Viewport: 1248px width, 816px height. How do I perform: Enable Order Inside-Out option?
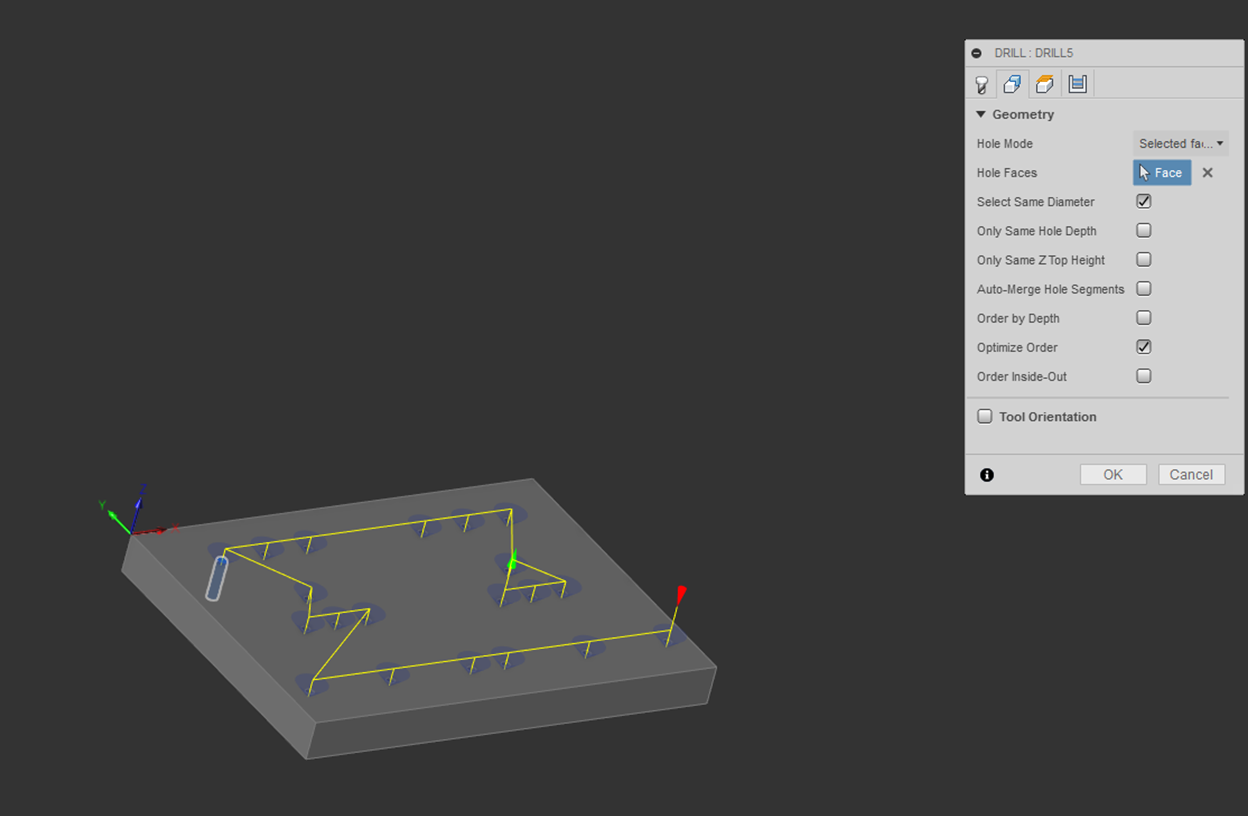[1144, 376]
